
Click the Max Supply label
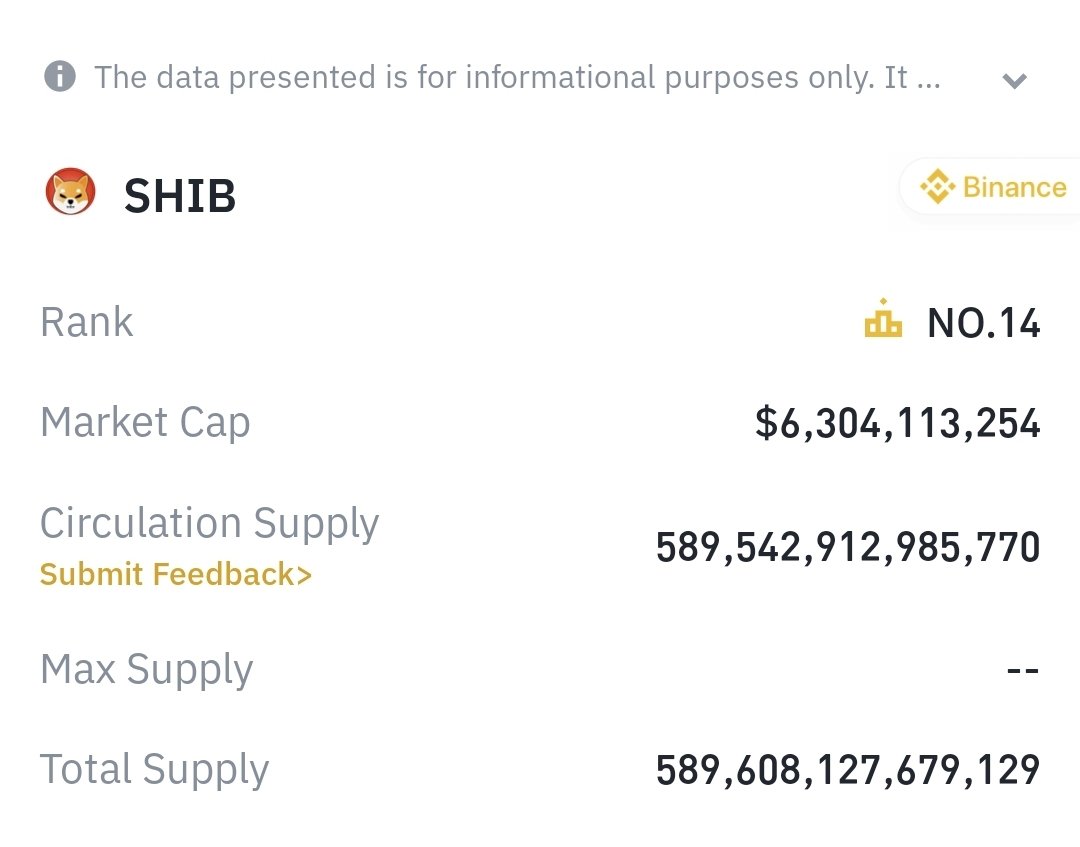(147, 669)
